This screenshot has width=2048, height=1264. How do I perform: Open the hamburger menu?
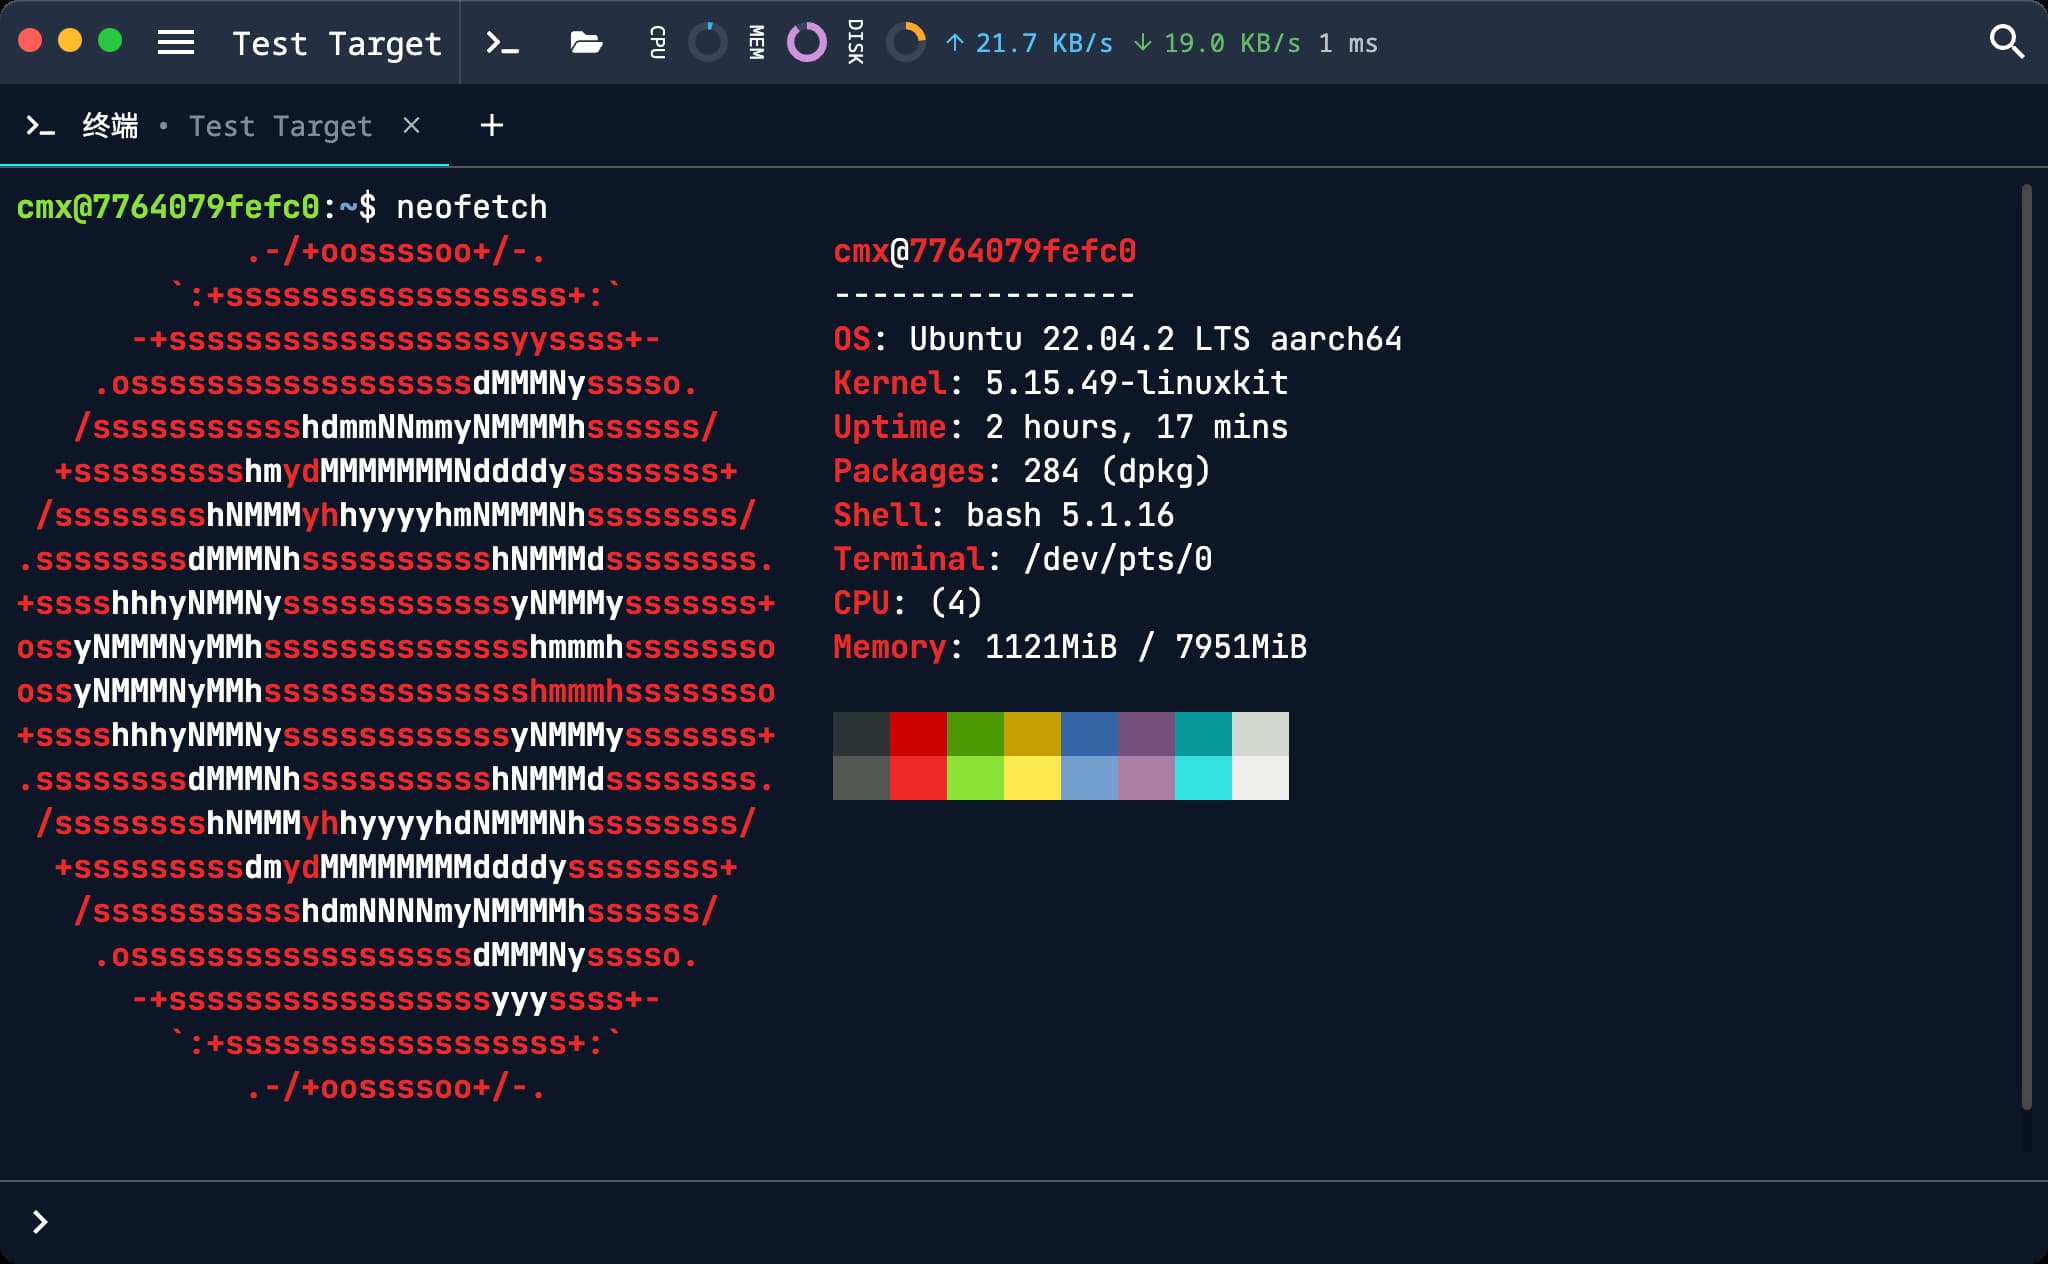click(176, 42)
